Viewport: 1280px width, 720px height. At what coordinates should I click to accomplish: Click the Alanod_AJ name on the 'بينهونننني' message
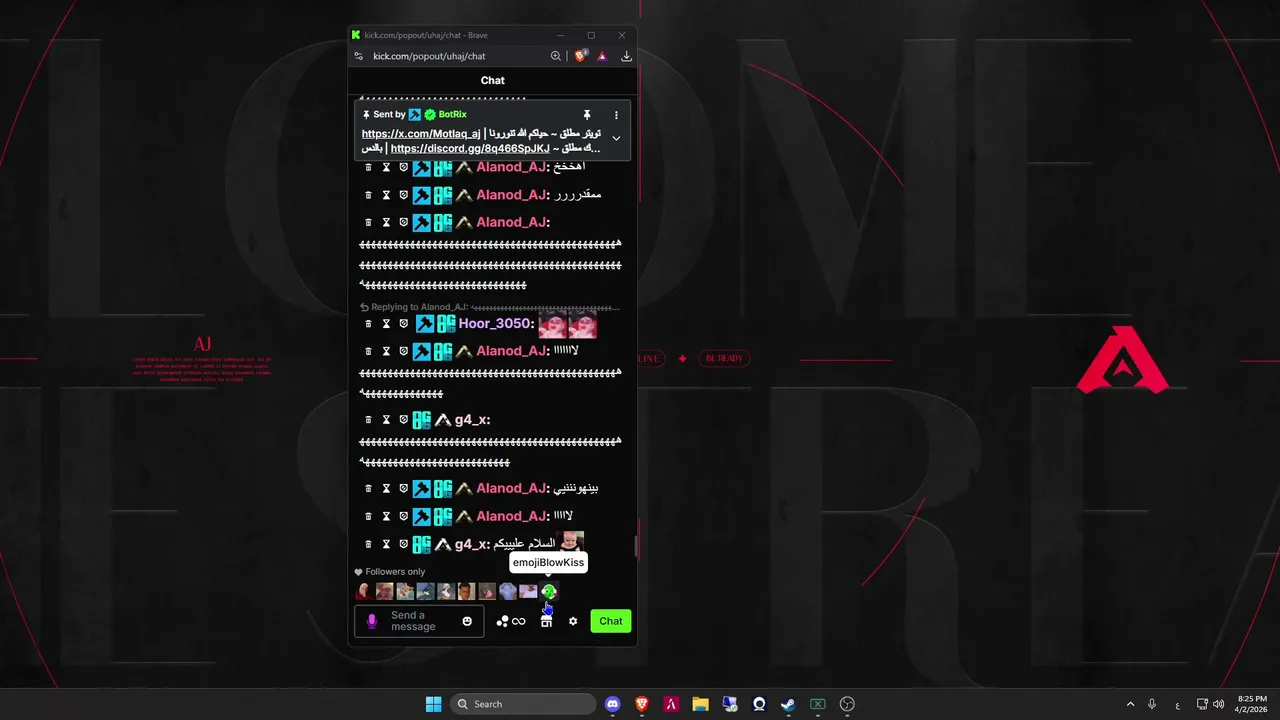[512, 488]
